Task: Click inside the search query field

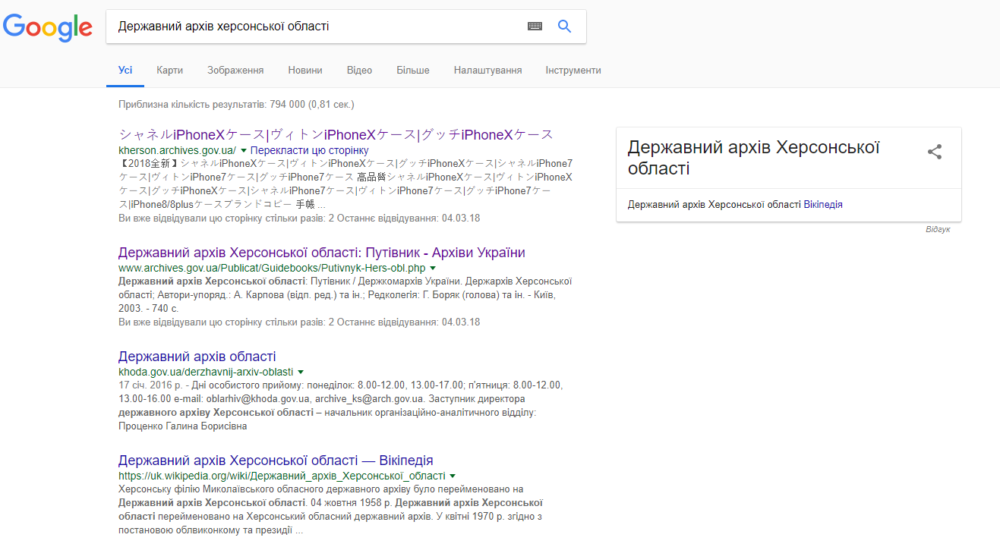Action: pyautogui.click(x=316, y=26)
